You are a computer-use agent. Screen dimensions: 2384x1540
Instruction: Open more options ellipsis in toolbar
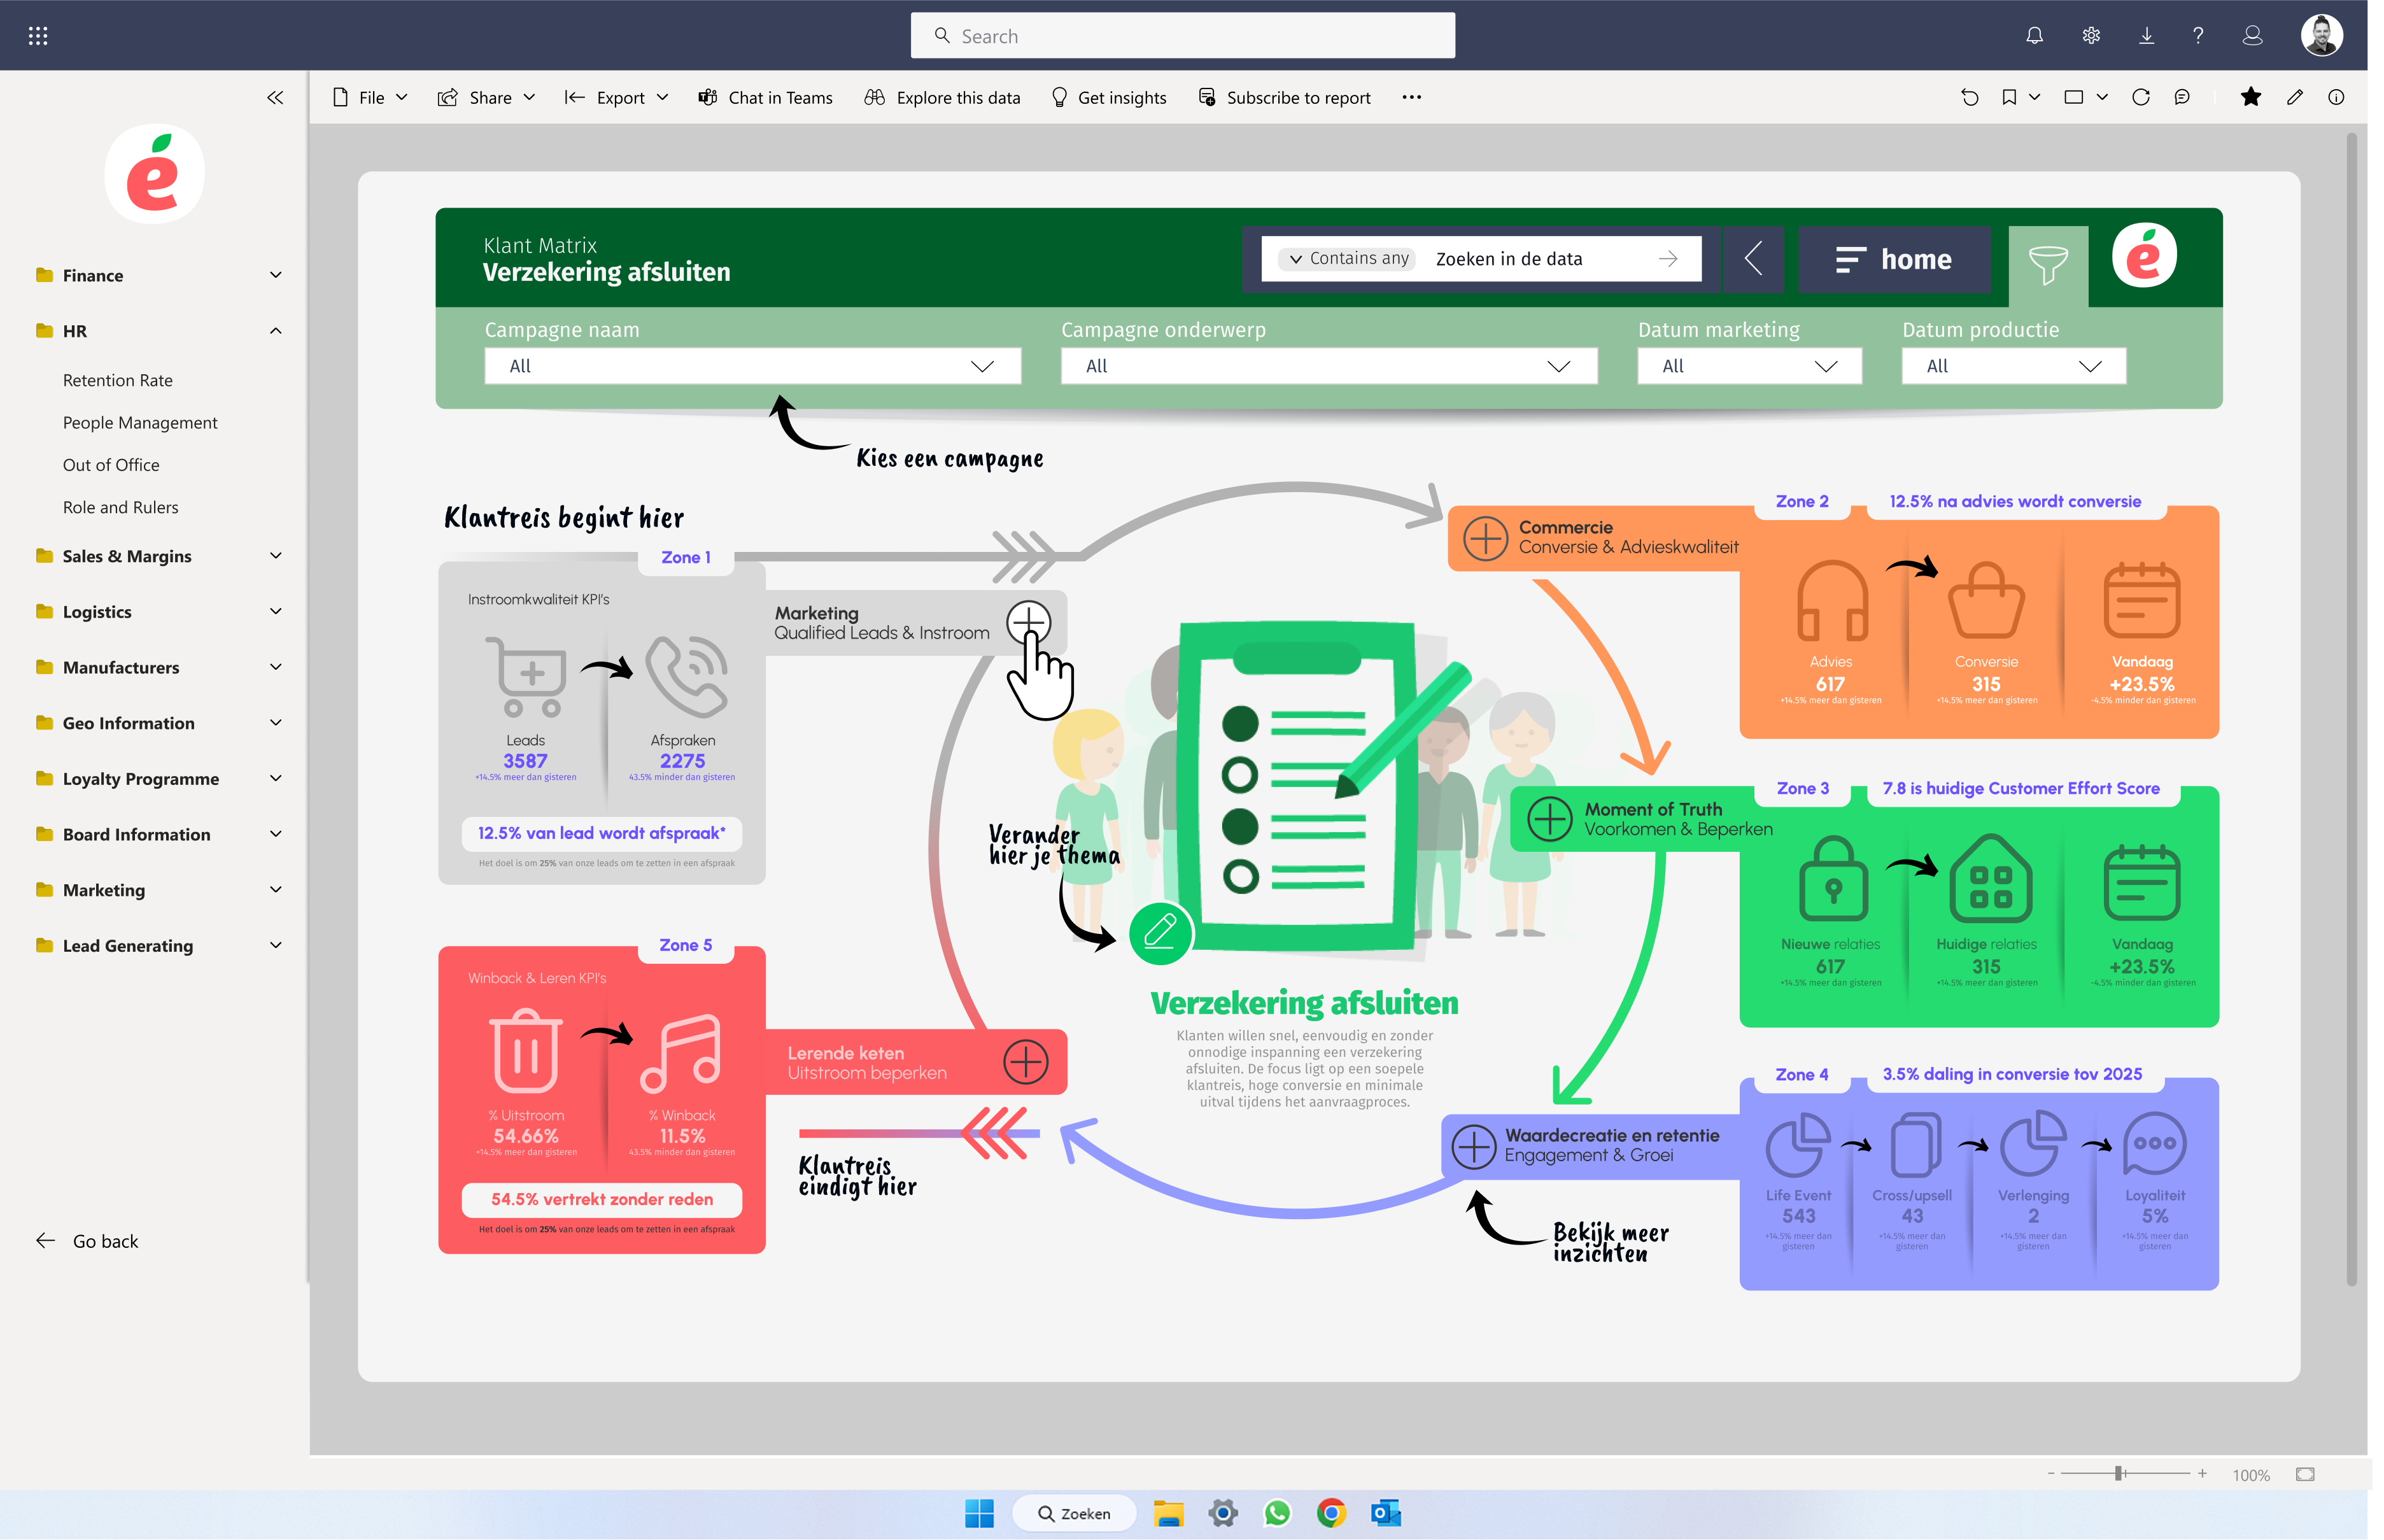(x=1411, y=97)
